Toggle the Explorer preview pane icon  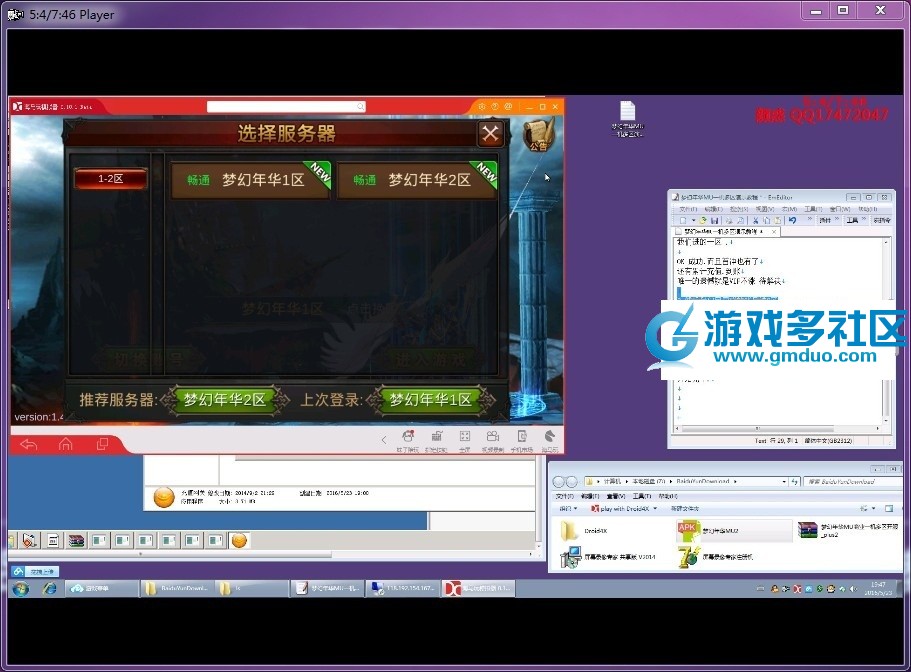click(x=889, y=509)
